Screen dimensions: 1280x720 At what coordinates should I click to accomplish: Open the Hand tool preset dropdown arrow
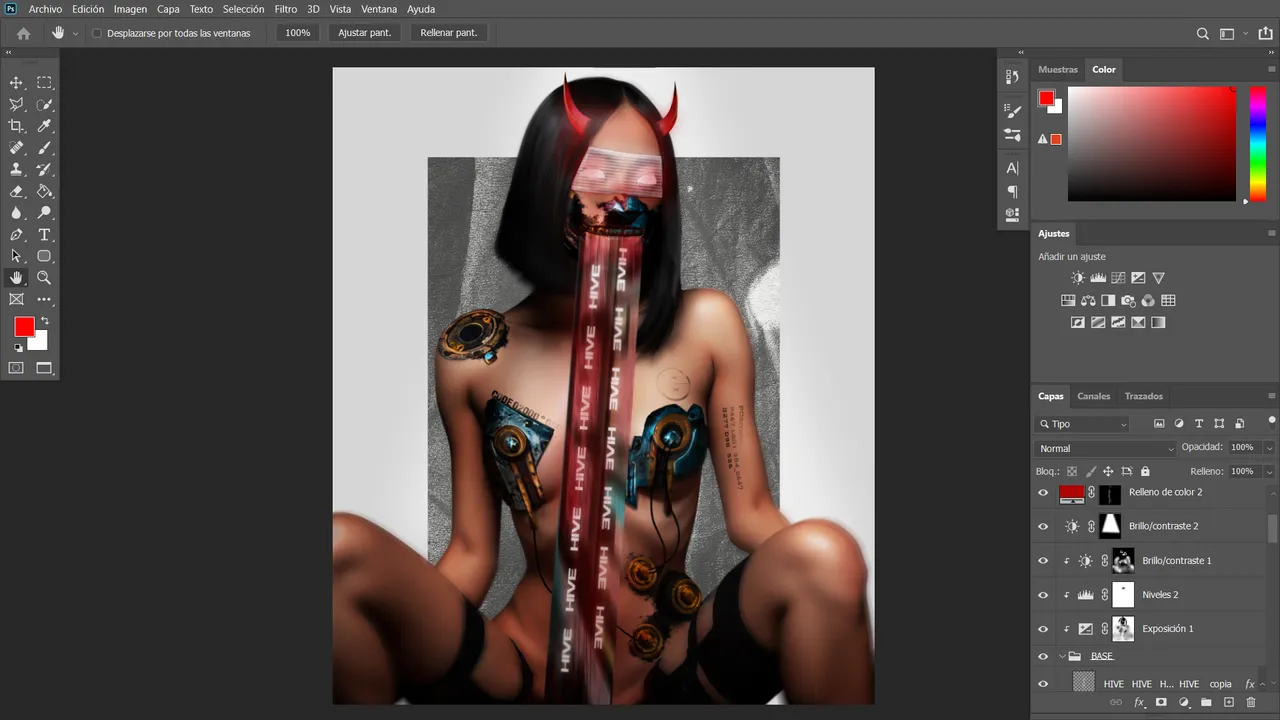[x=75, y=33]
